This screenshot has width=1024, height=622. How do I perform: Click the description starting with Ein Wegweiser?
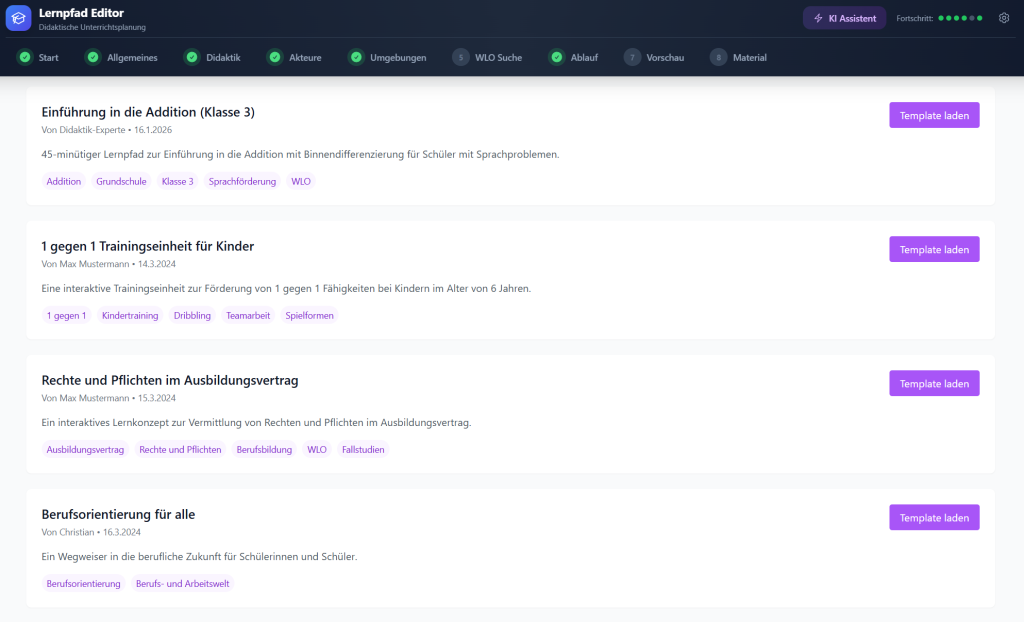point(199,556)
